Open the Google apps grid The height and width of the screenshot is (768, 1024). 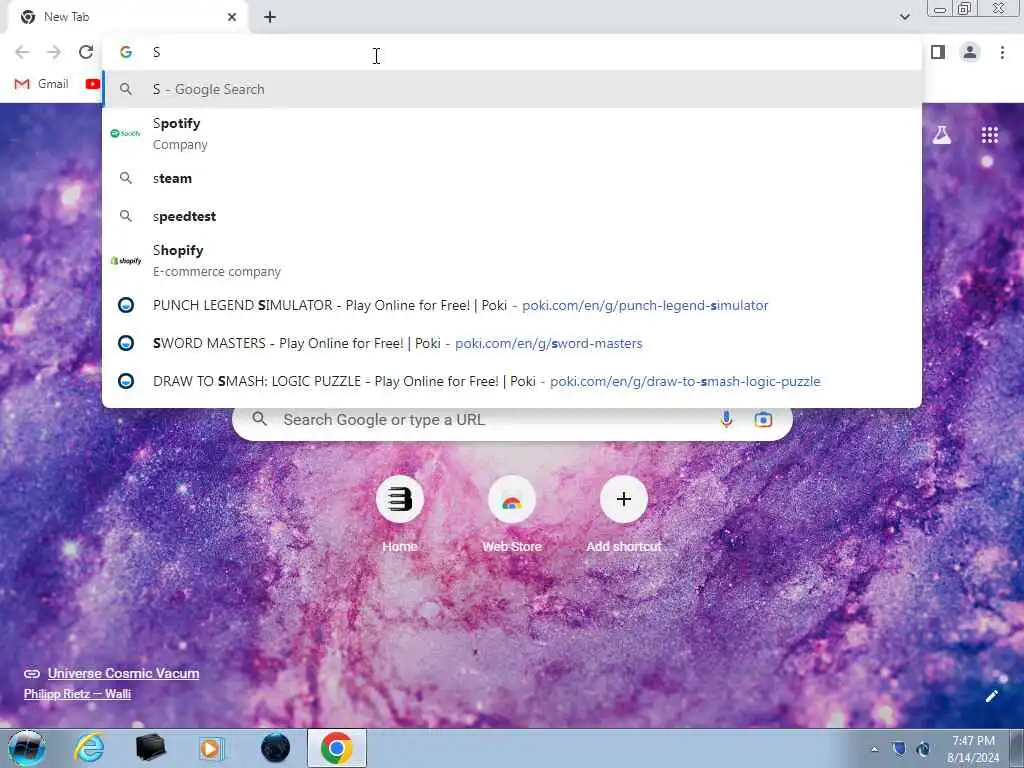pyautogui.click(x=989, y=135)
